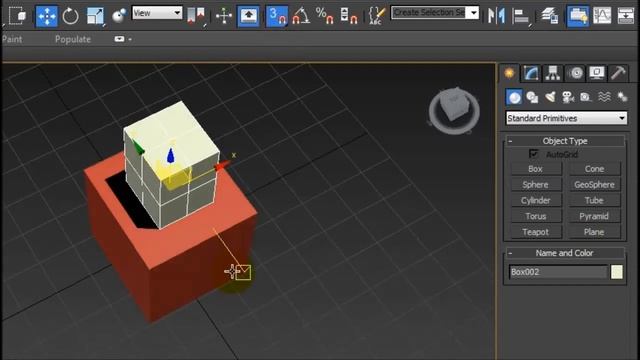The image size is (640, 360).
Task: Collapse the Name and Color rollout
Action: coord(565,253)
